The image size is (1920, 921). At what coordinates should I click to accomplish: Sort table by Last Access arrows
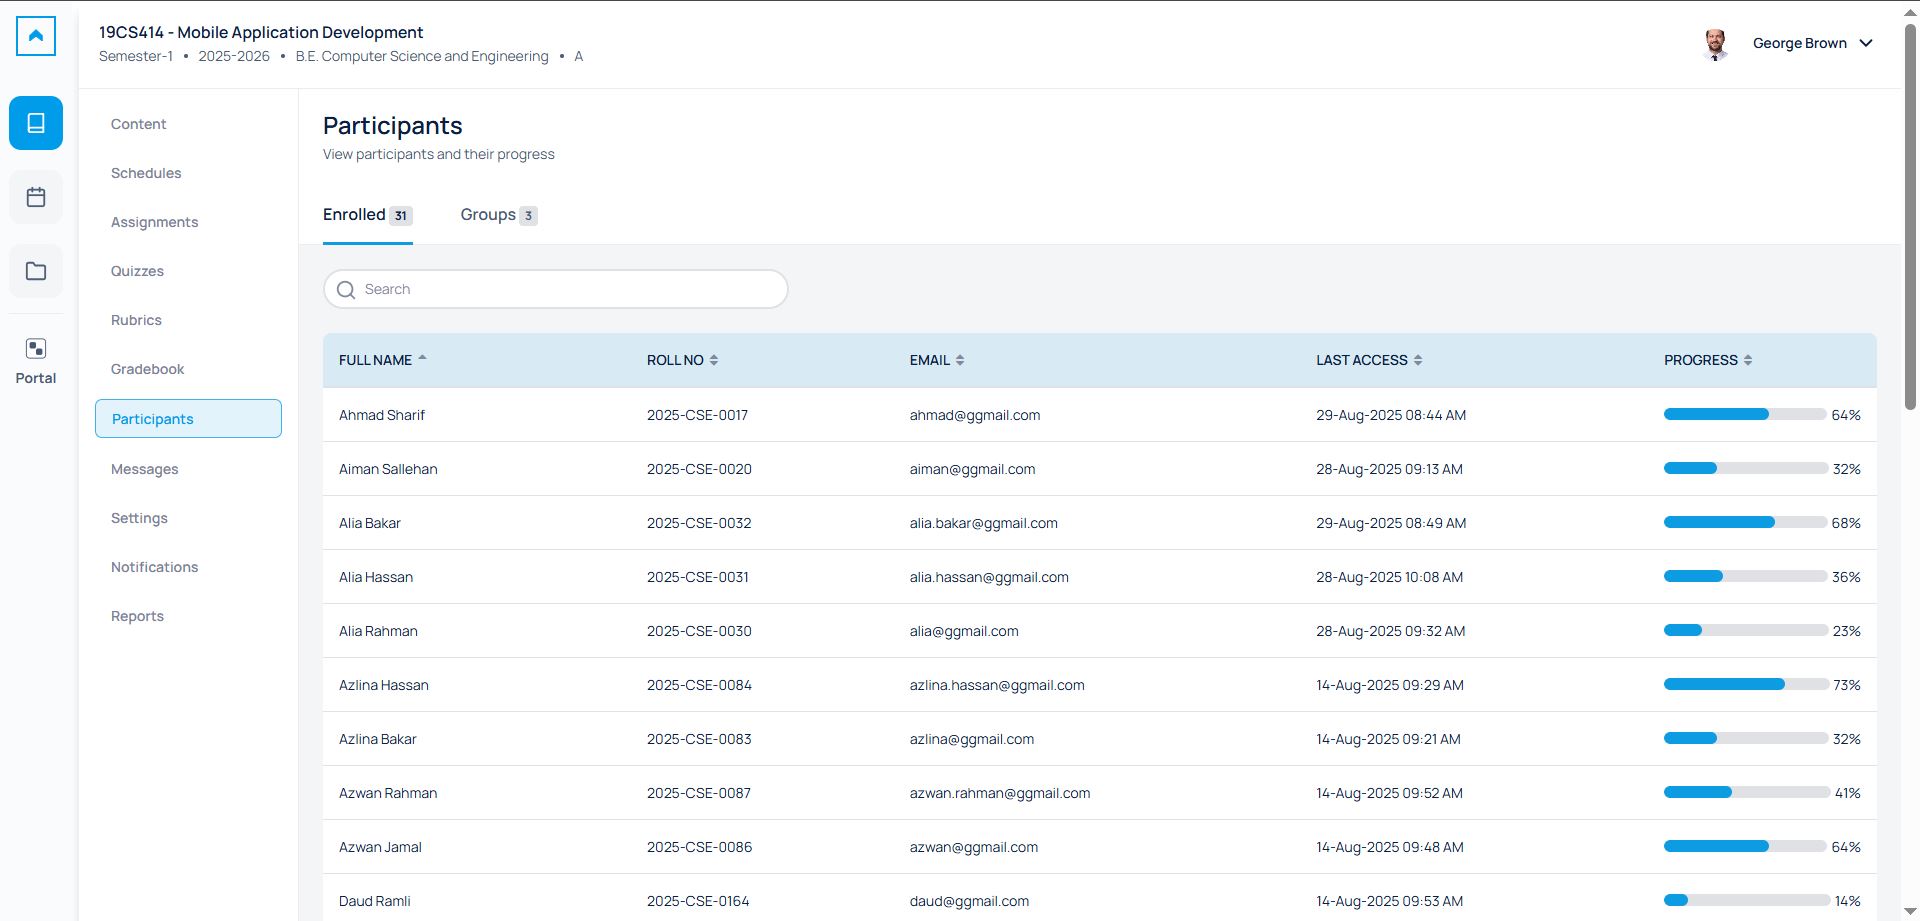[x=1418, y=360]
